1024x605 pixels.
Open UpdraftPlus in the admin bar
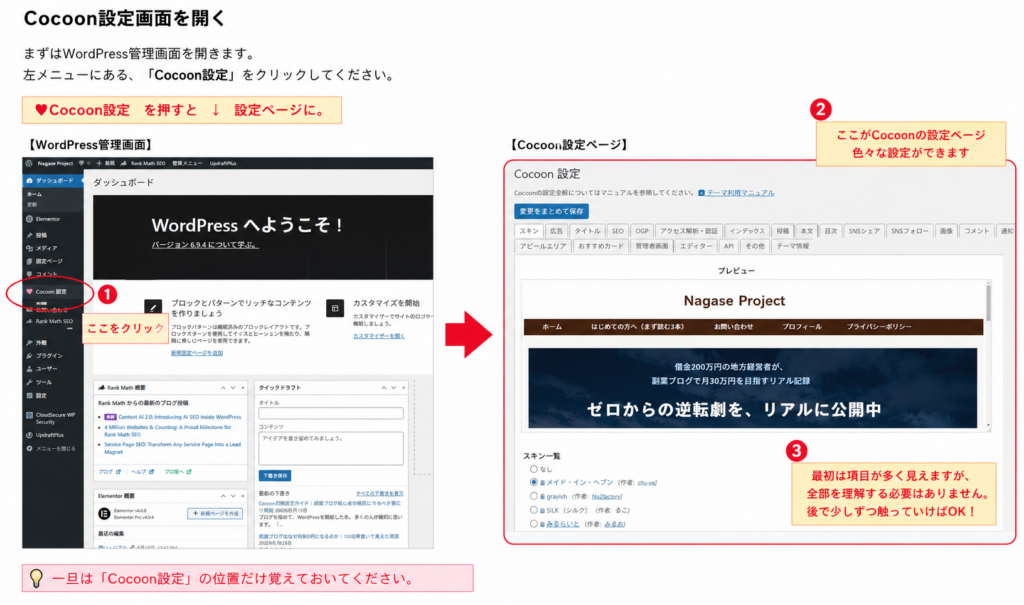click(x=223, y=163)
